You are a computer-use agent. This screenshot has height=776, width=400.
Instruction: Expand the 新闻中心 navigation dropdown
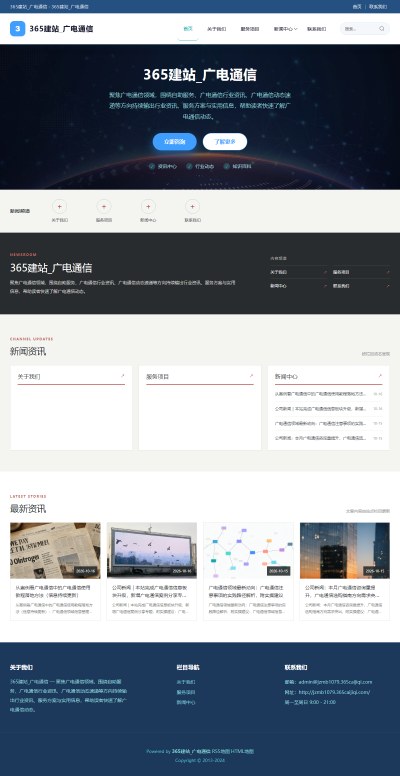pos(285,29)
